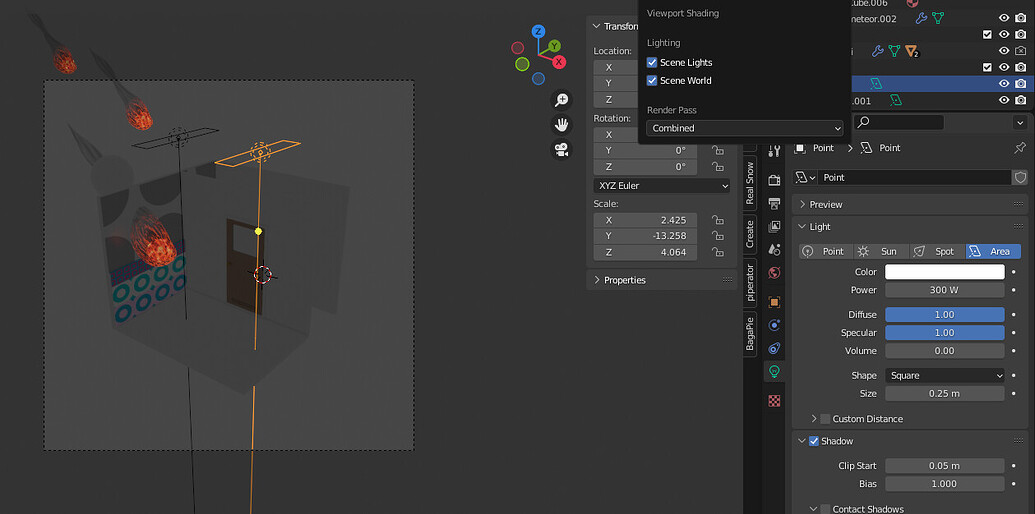Screen dimensions: 1035x514
Task: Open the Render properties tab icon
Action: click(x=774, y=180)
